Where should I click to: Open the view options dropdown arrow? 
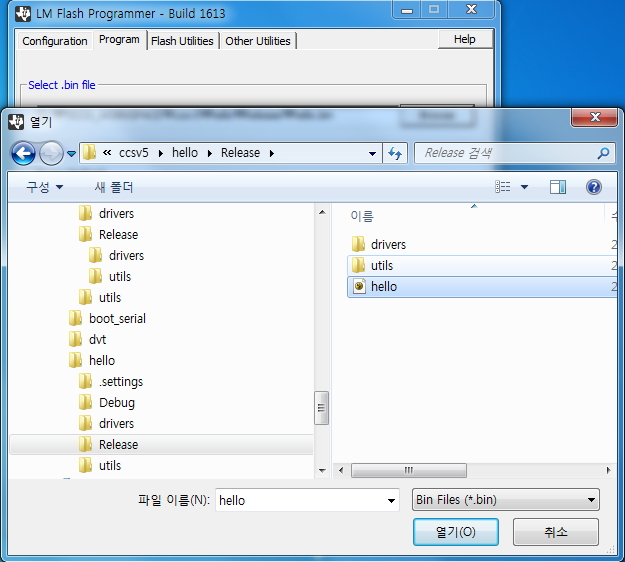pyautogui.click(x=525, y=187)
